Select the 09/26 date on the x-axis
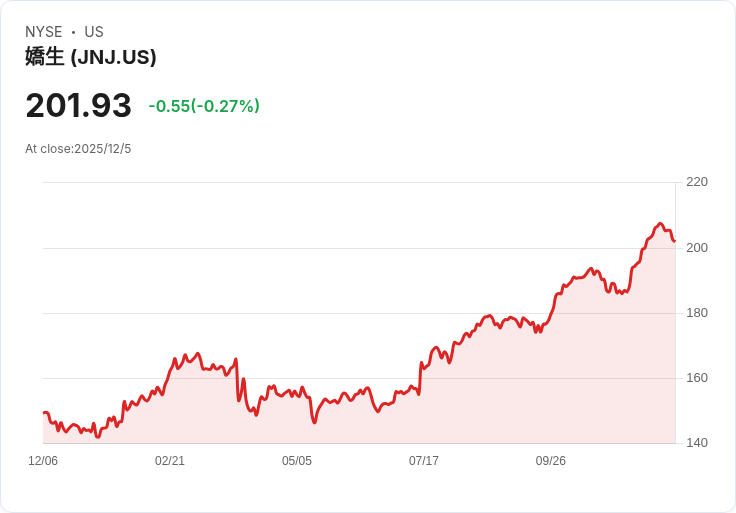736x513 pixels. pyautogui.click(x=551, y=461)
